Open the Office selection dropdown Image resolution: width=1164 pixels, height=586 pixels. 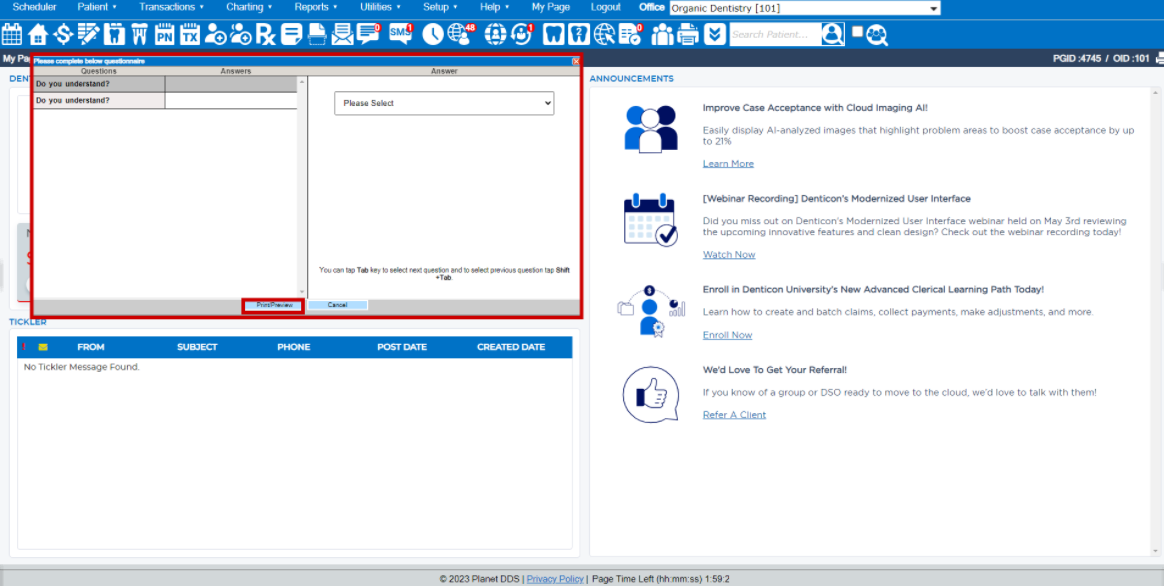[805, 8]
